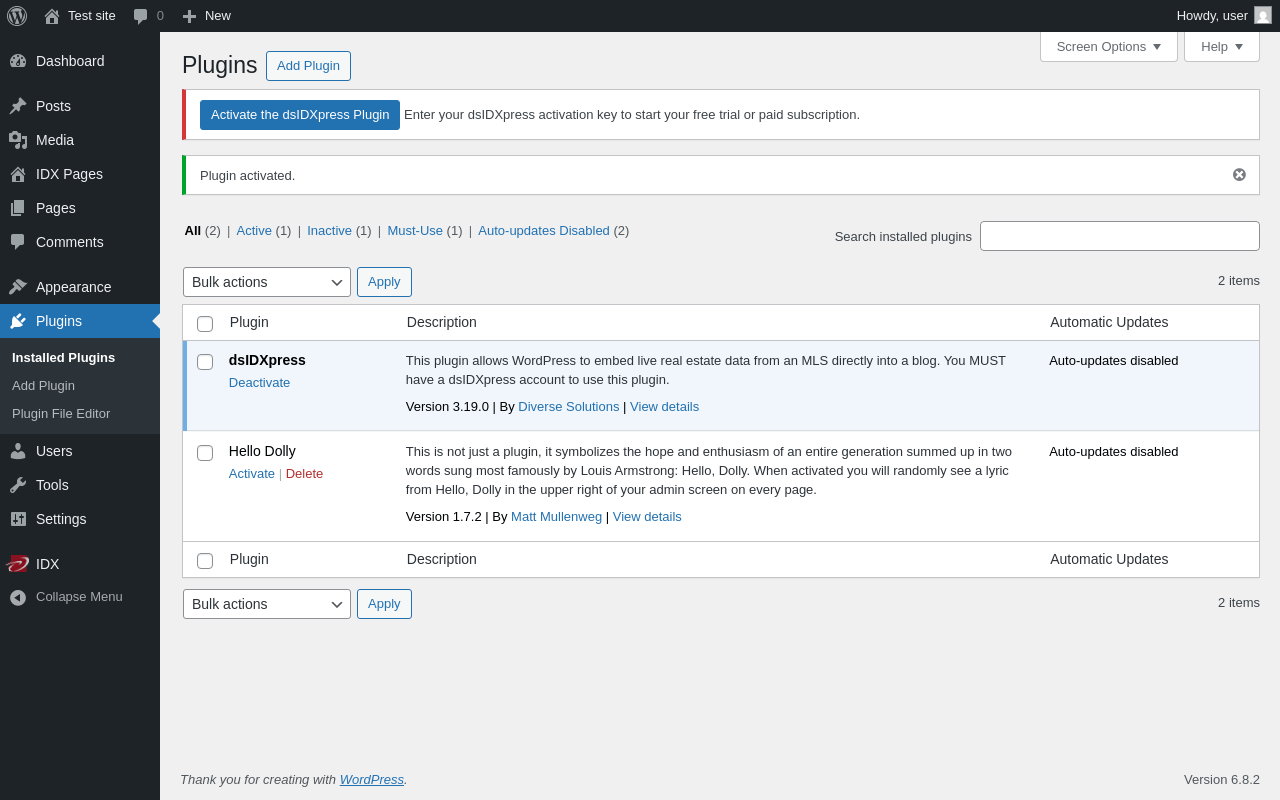Click the Howdy, user account text

pos(1212,16)
